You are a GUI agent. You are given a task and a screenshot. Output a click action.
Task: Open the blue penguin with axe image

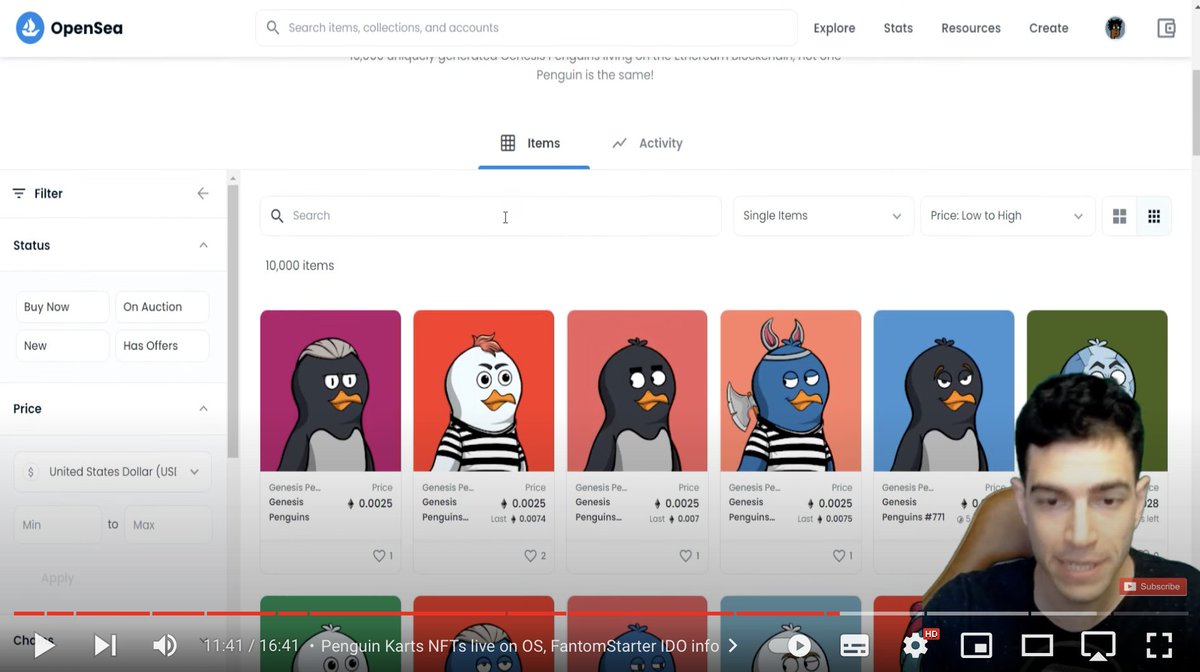pos(790,391)
